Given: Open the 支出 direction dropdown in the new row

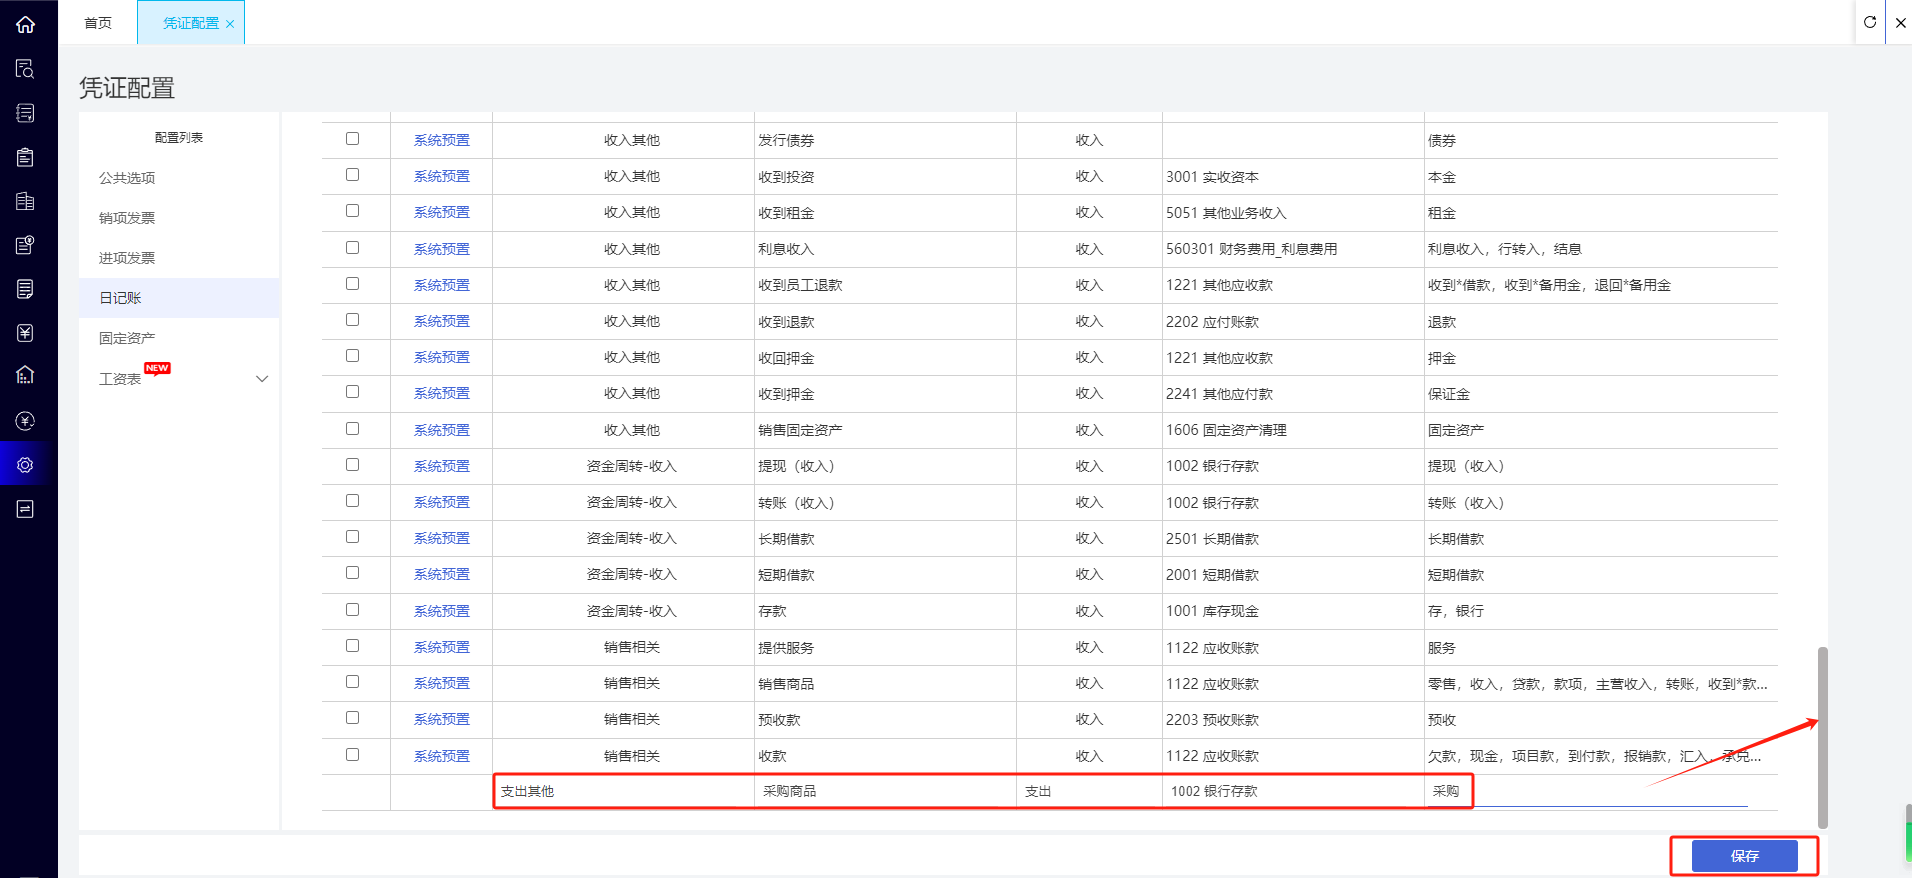Looking at the screenshot, I should pos(1089,791).
